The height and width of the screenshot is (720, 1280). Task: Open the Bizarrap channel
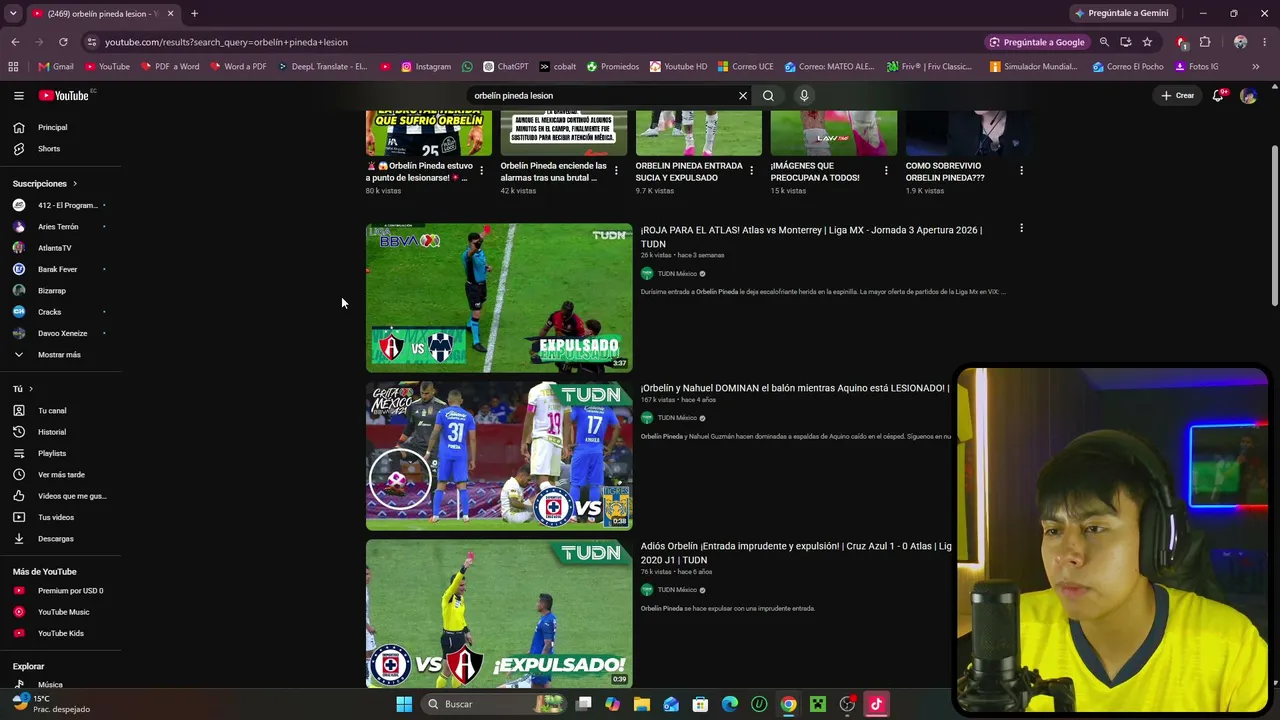click(x=61, y=291)
